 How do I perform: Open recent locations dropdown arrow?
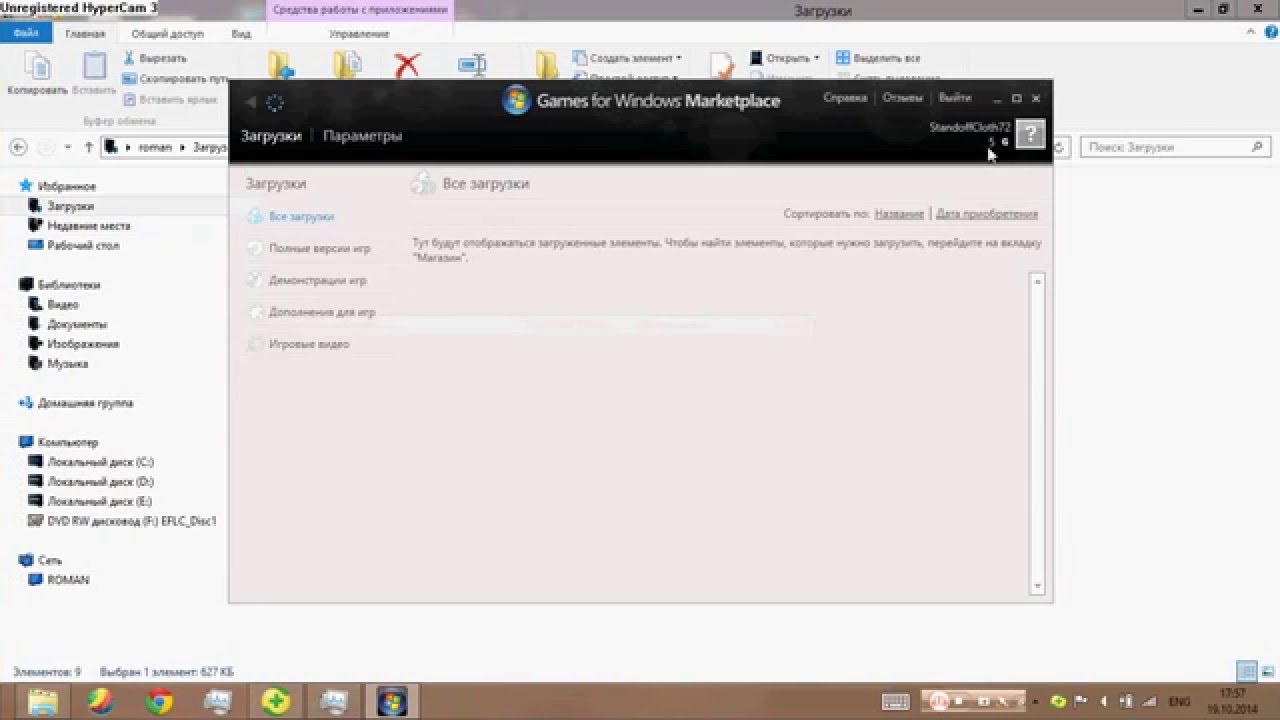click(68, 147)
